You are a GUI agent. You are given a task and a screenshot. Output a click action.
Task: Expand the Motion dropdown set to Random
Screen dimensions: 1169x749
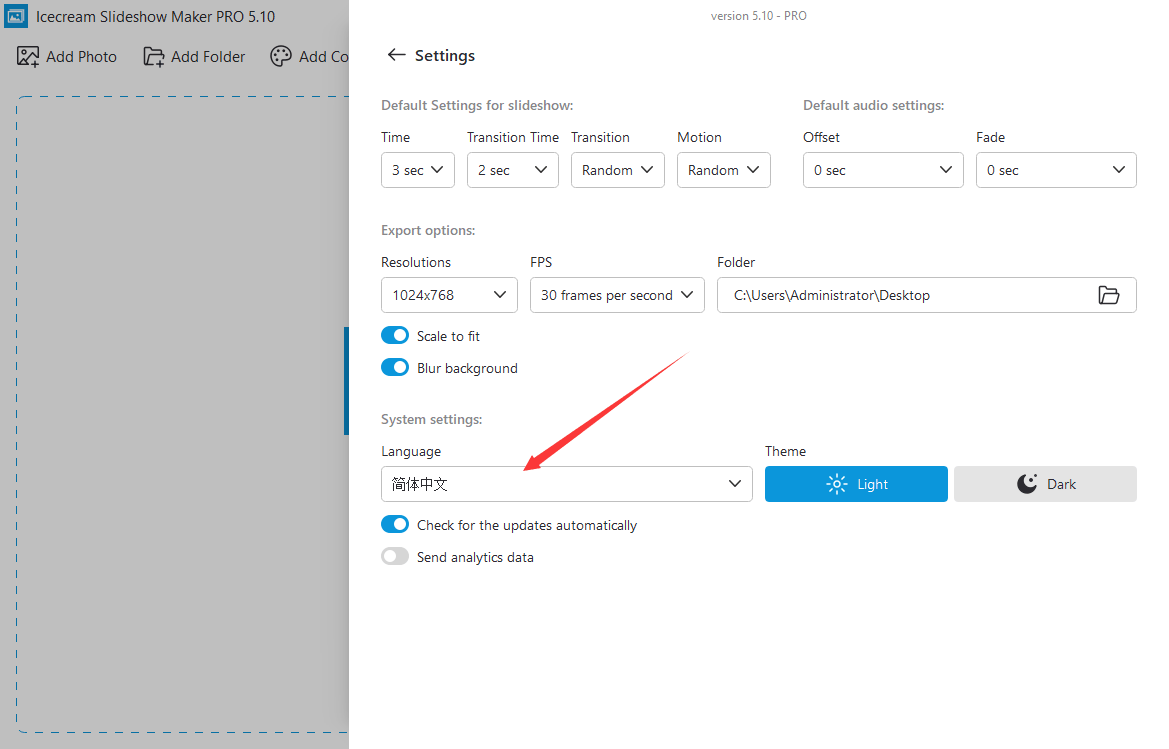click(724, 170)
